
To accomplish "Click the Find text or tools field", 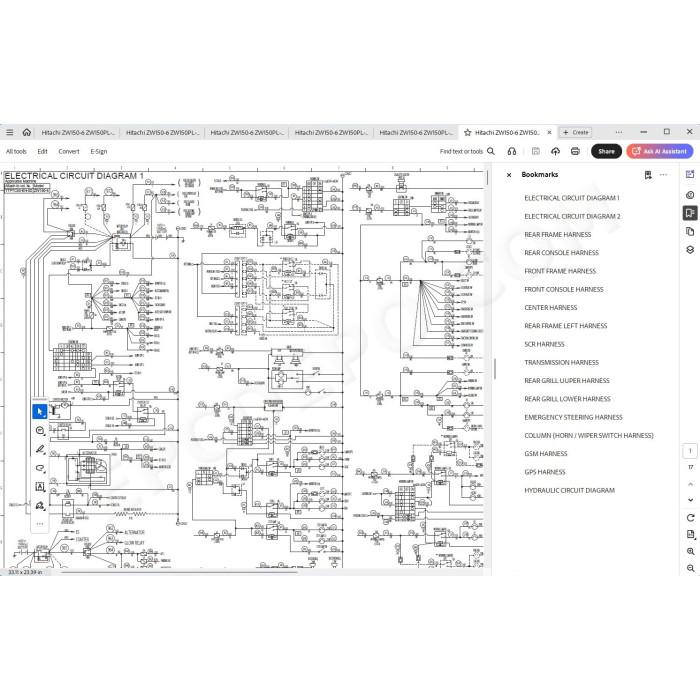I will (461, 151).
